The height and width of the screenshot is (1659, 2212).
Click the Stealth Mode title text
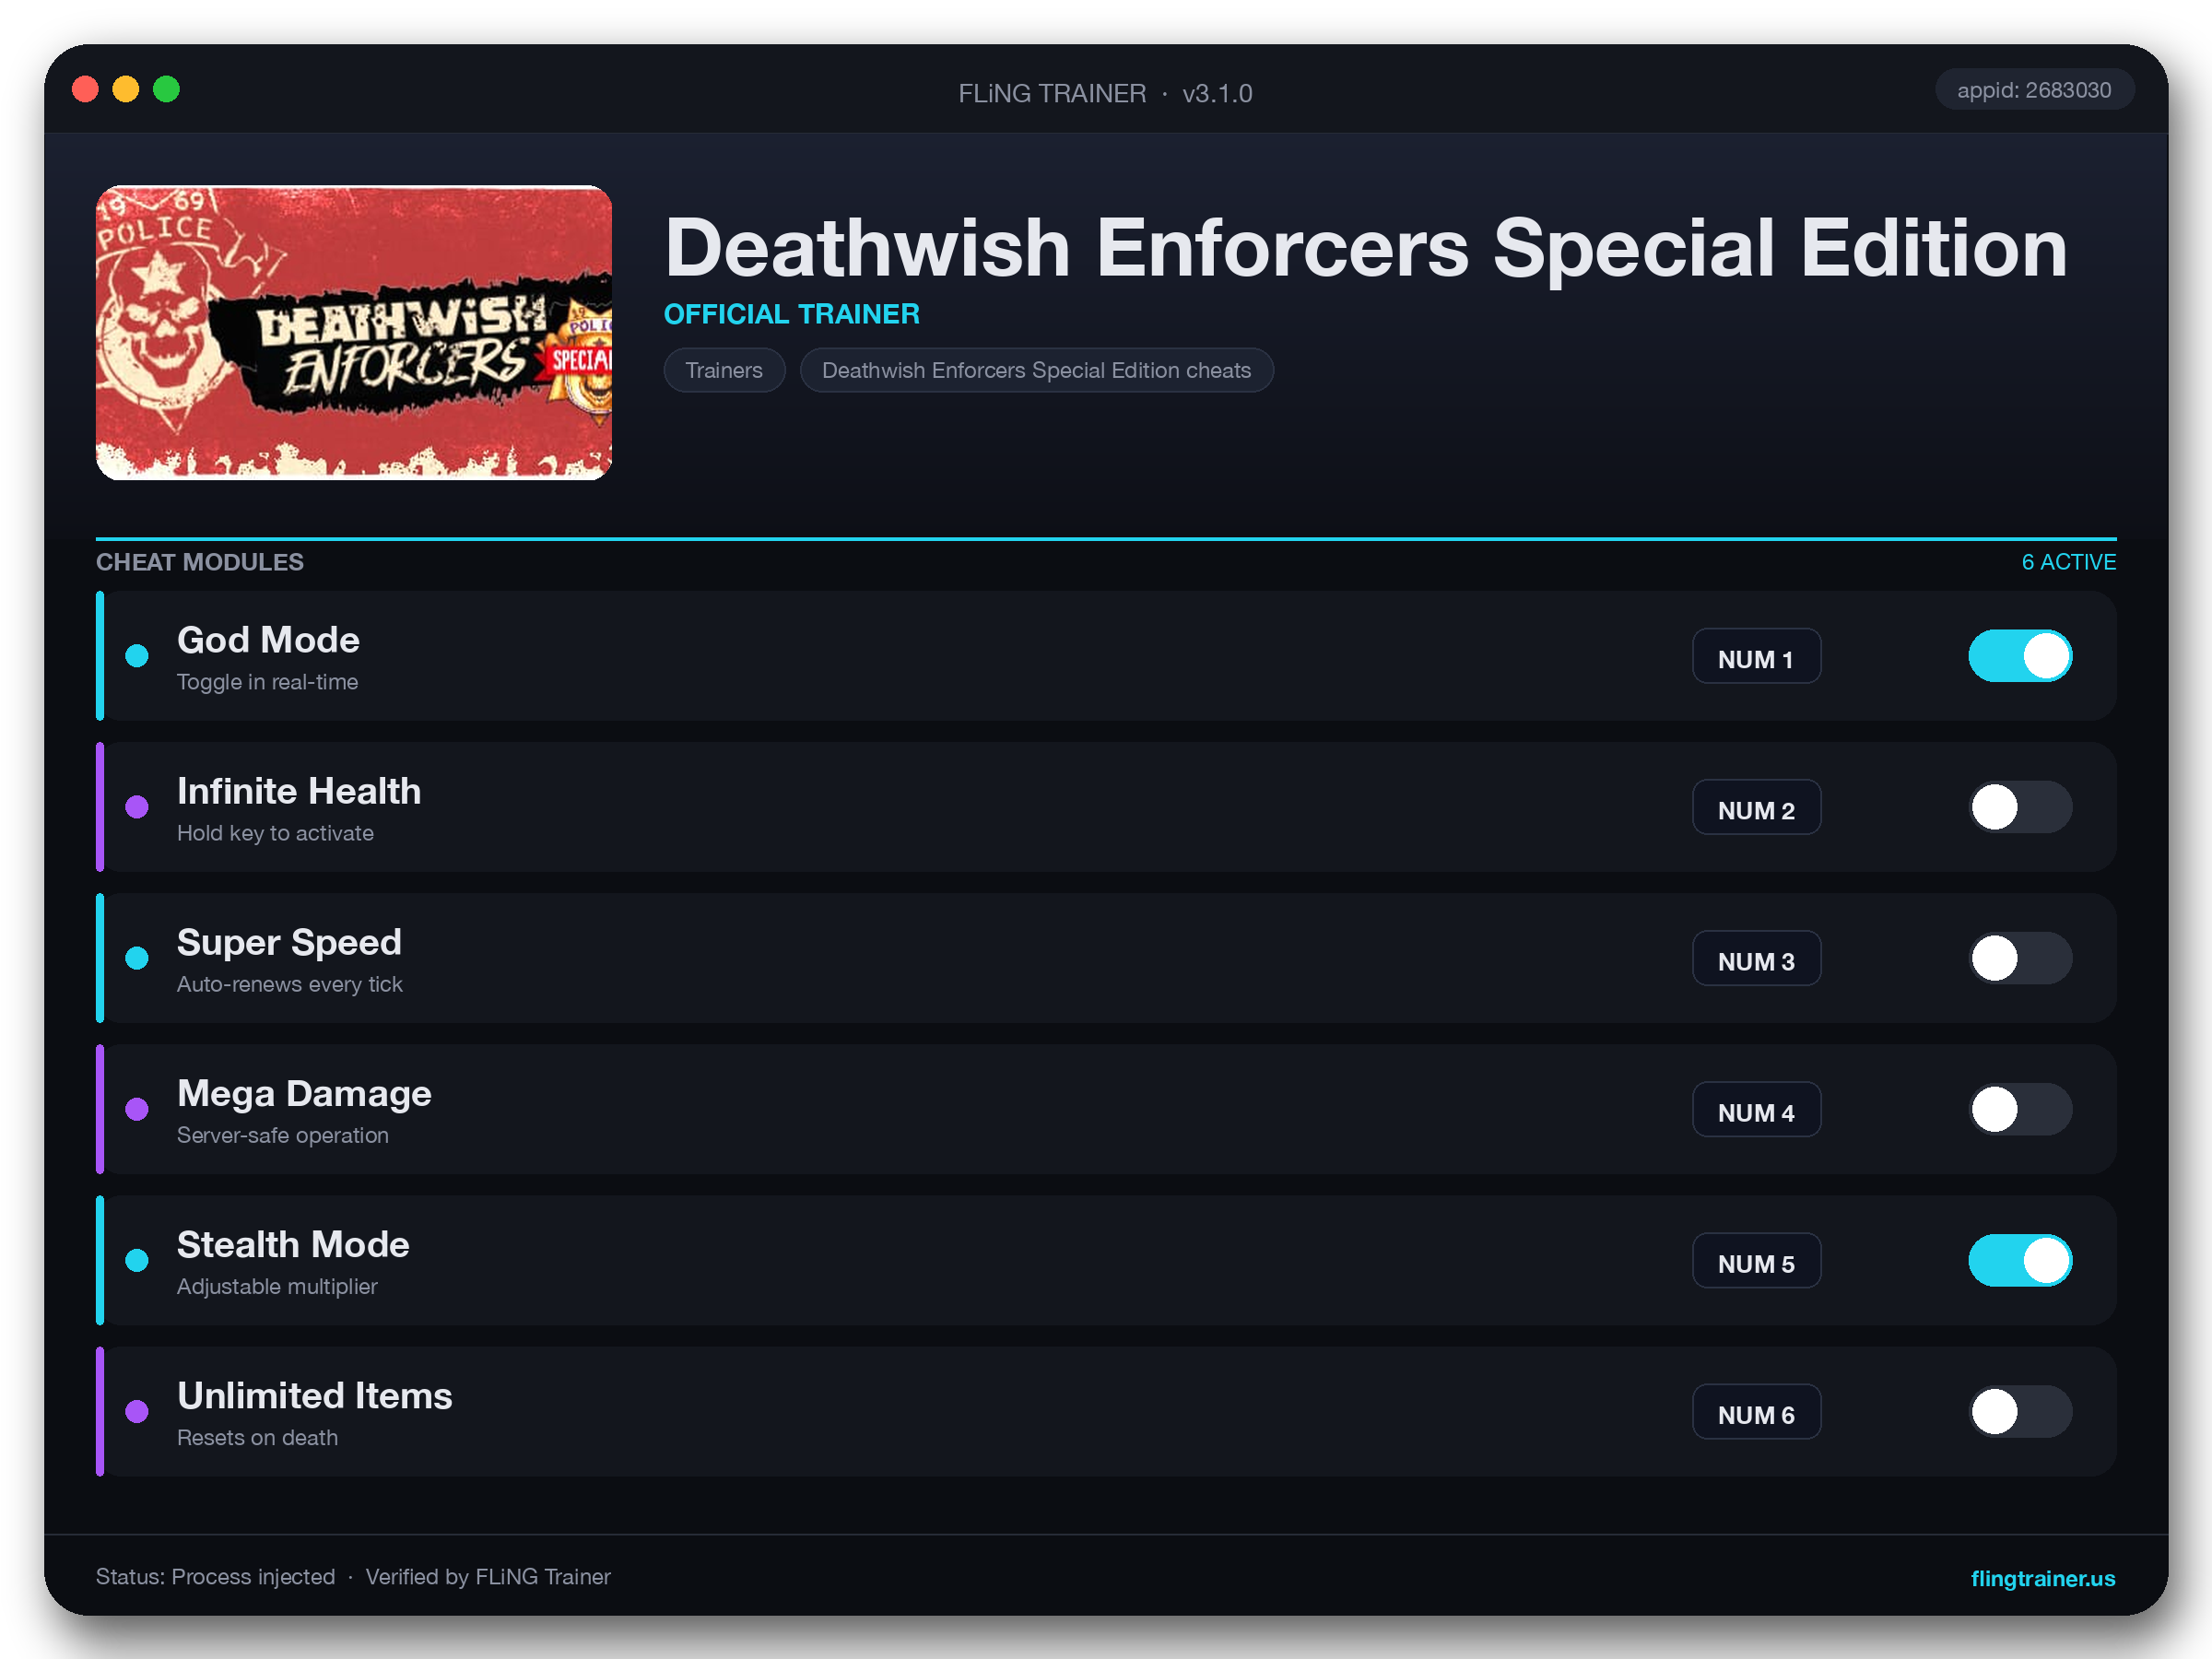click(x=293, y=1244)
